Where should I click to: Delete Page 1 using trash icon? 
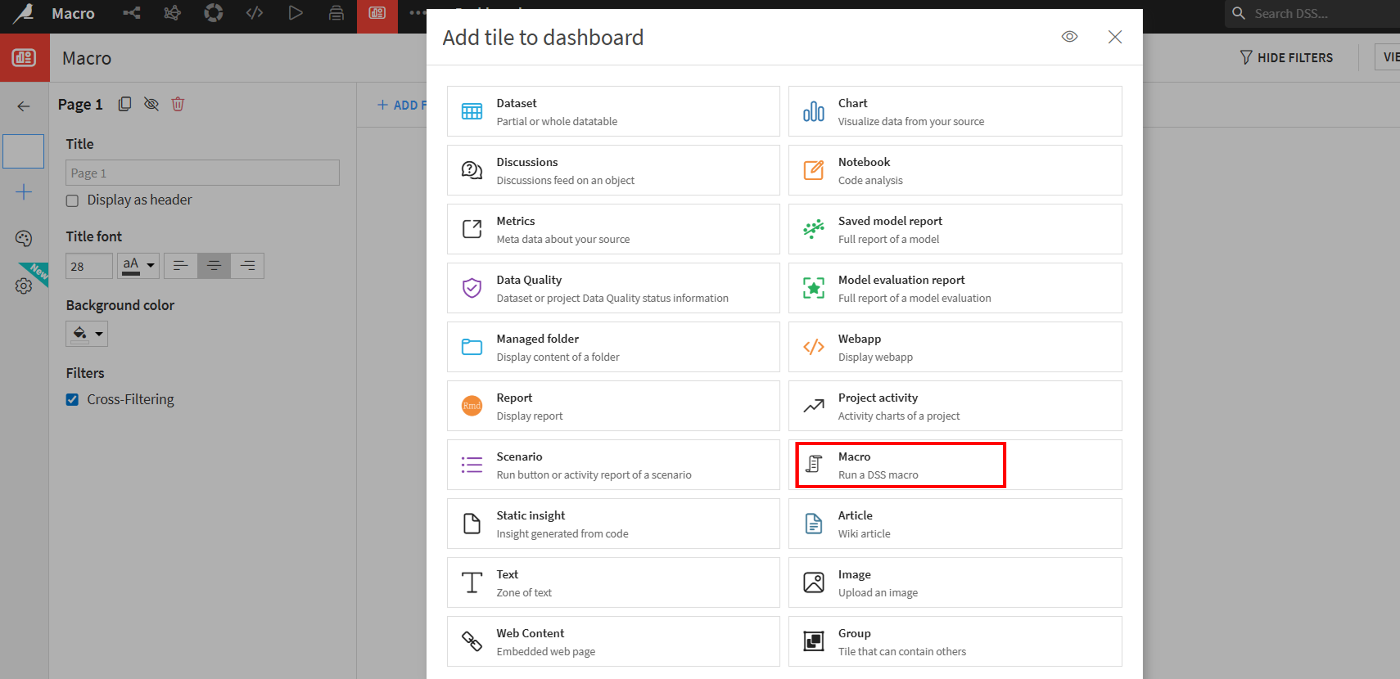[x=178, y=104]
